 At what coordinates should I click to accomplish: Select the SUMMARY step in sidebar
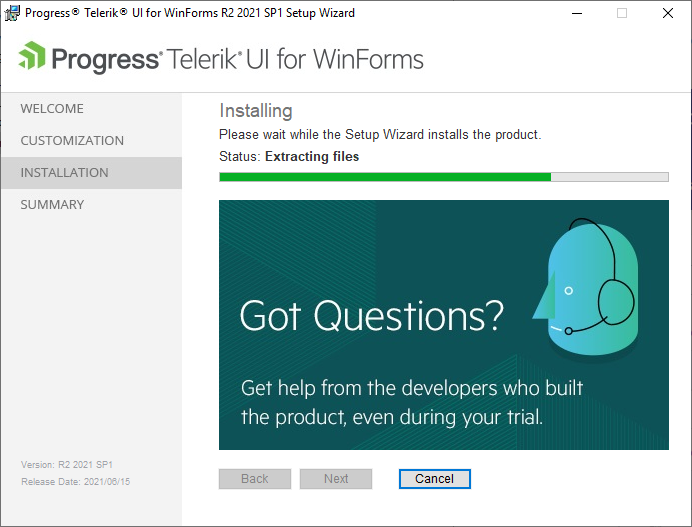click(52, 205)
